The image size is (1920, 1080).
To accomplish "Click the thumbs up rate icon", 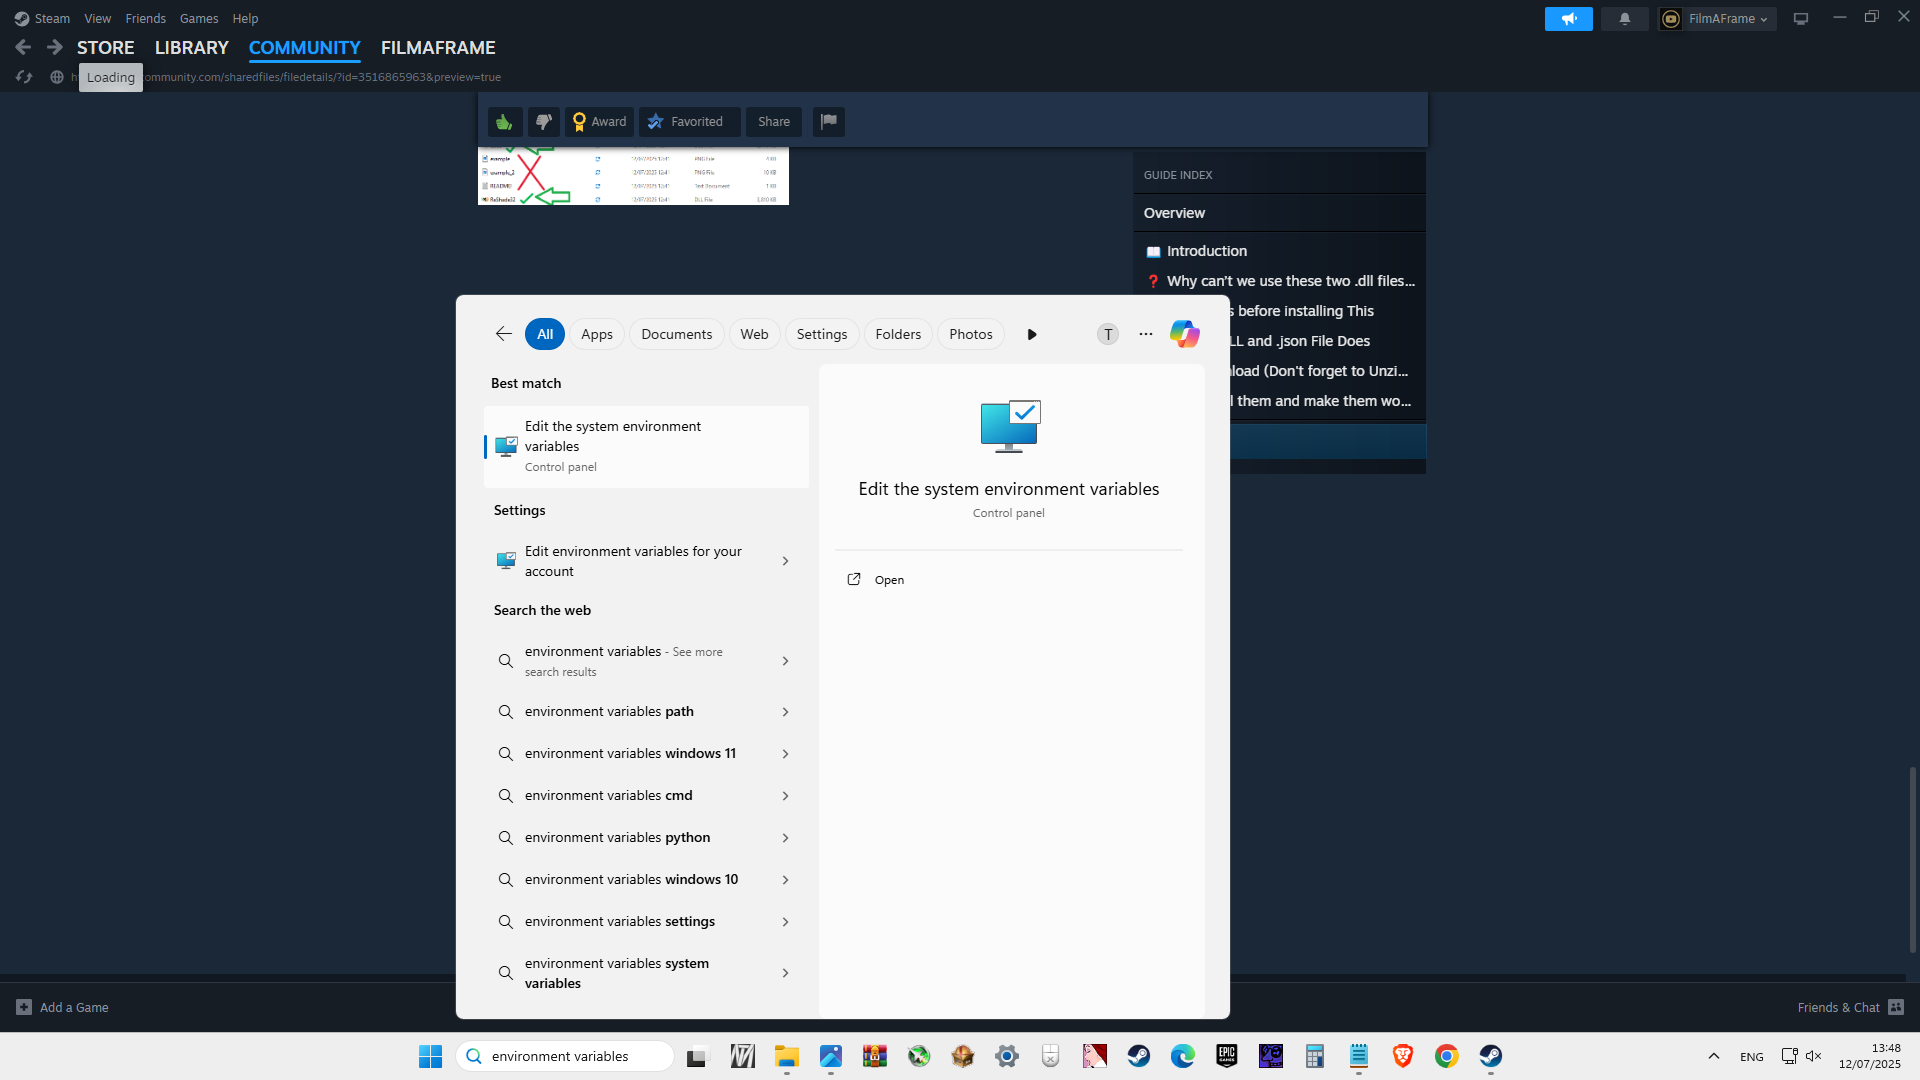I will (x=505, y=122).
